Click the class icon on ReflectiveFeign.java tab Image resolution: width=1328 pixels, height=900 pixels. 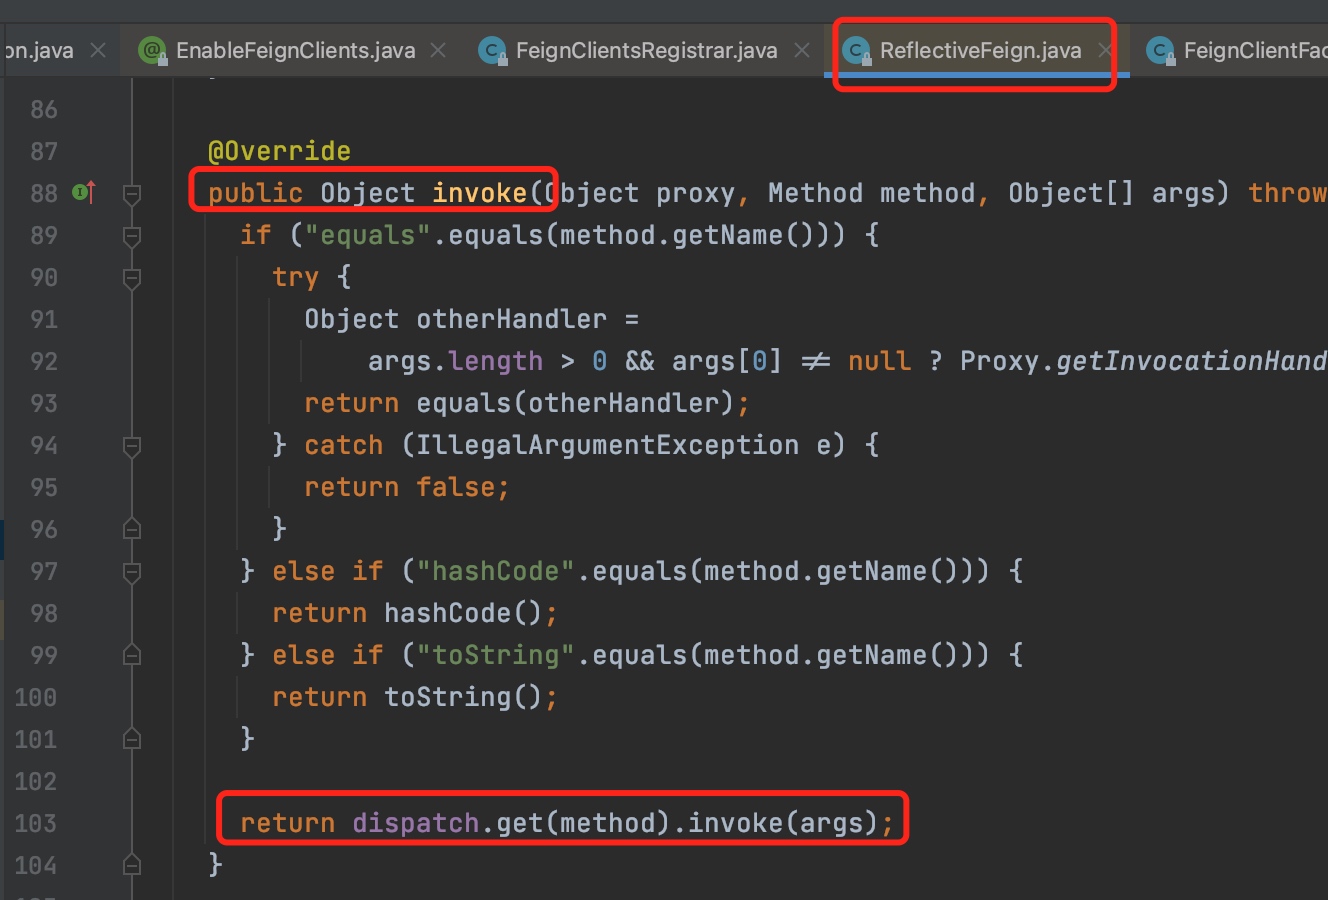pyautogui.click(x=856, y=50)
